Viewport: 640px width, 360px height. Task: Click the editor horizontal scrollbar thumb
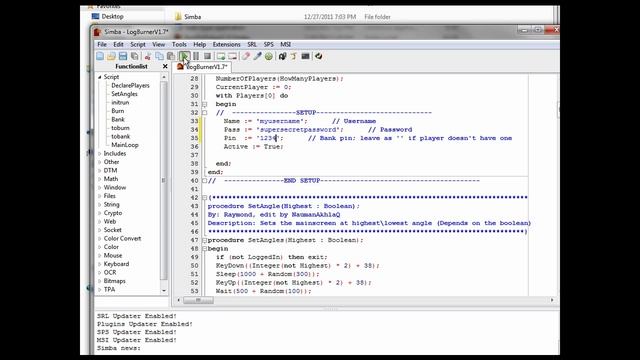point(198,300)
